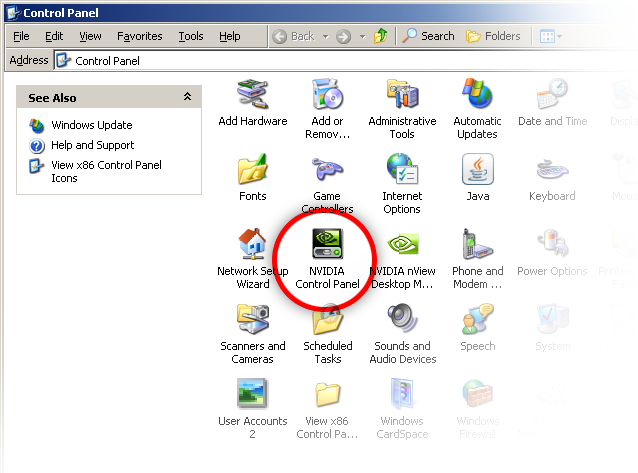
Task: Open Power Options icon
Action: pos(552,244)
